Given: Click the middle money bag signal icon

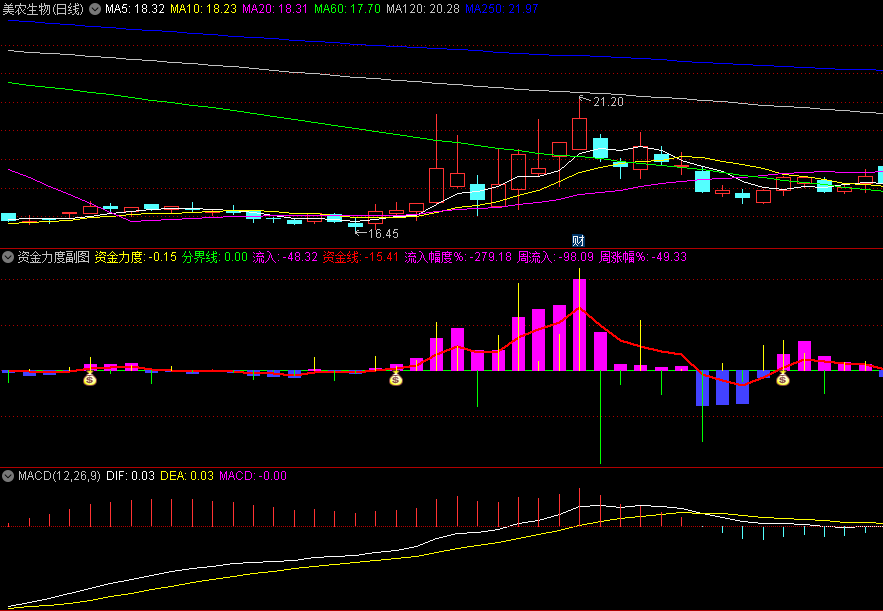Looking at the screenshot, I should pyautogui.click(x=396, y=380).
